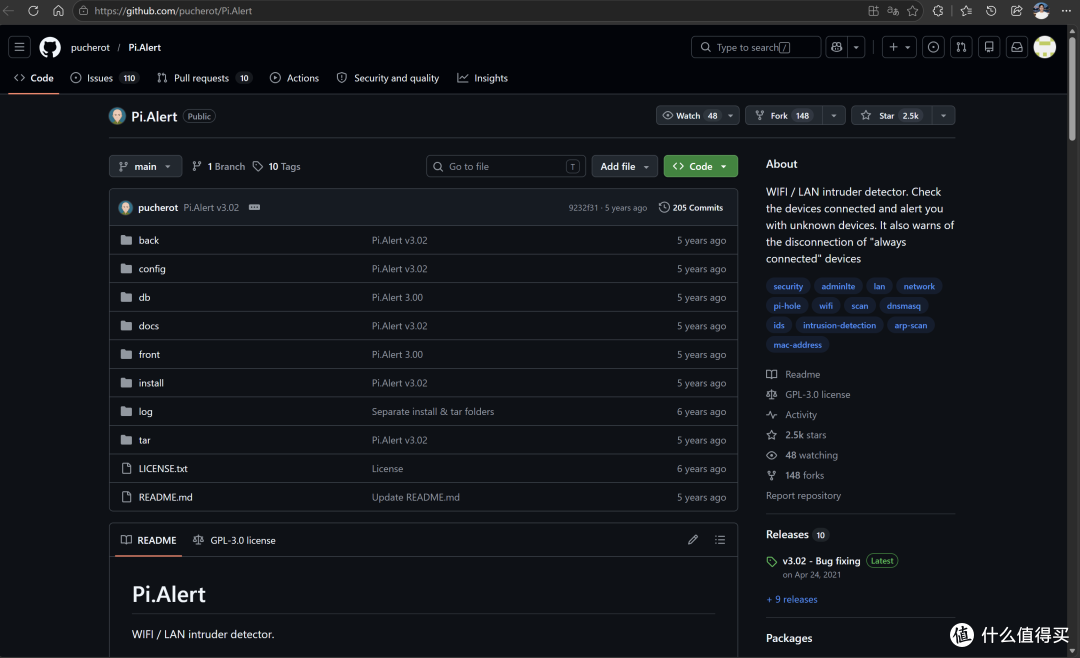Open Security and quality tab
This screenshot has width=1080, height=658.
388,78
